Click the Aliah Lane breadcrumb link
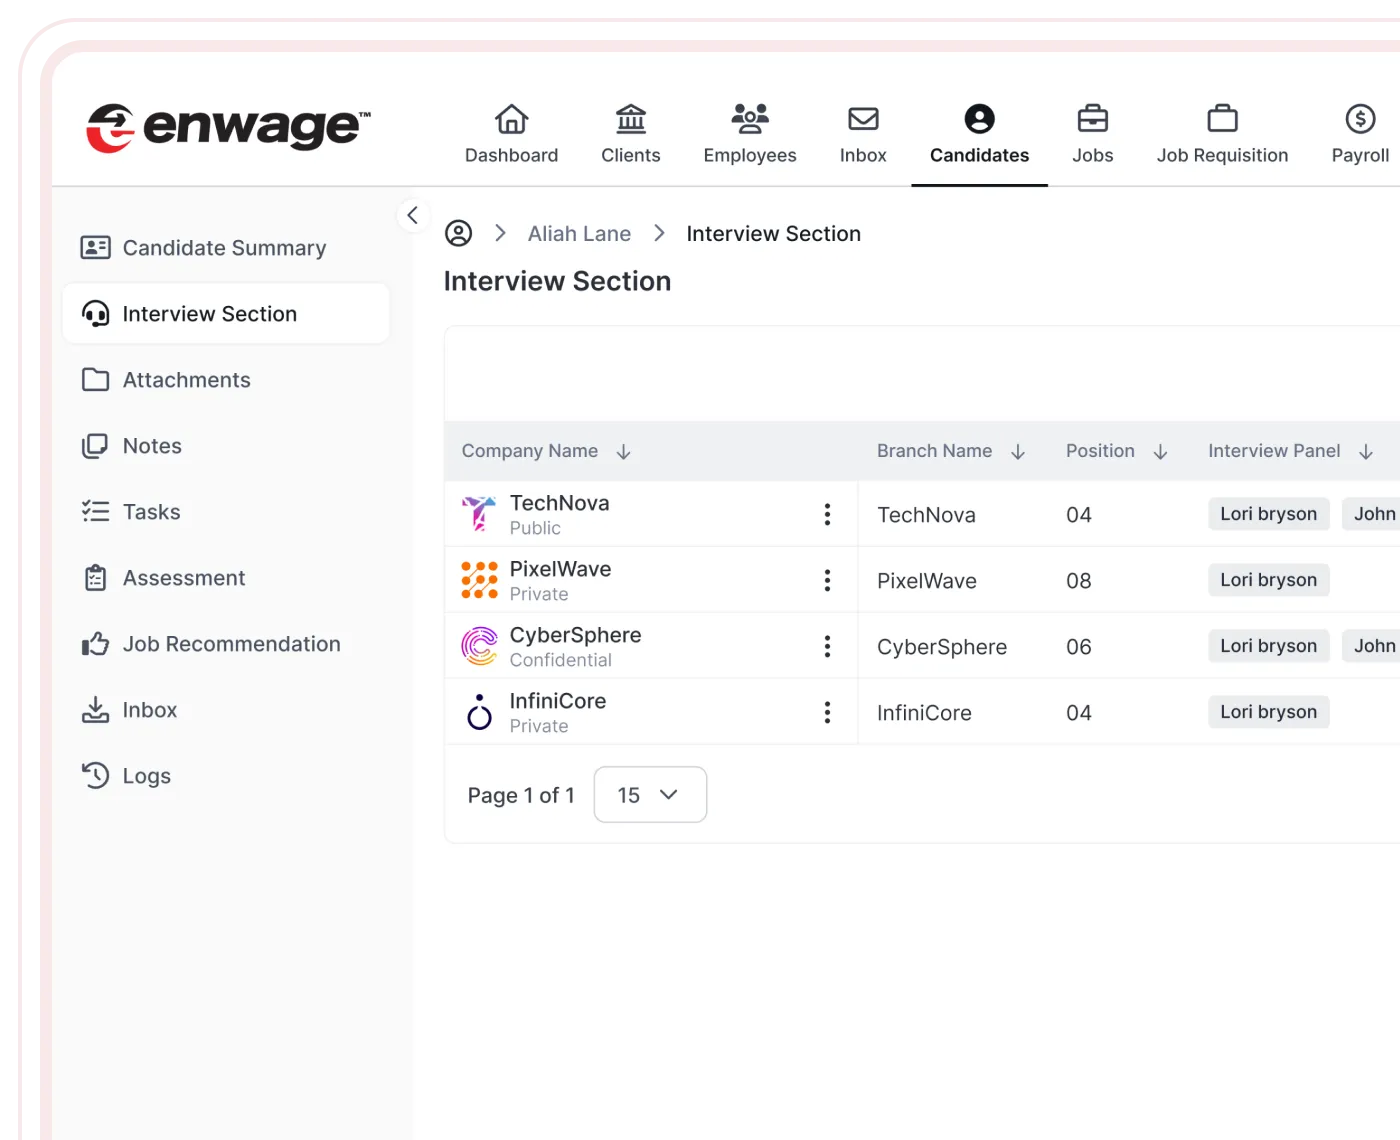The width and height of the screenshot is (1400, 1140). pos(579,233)
